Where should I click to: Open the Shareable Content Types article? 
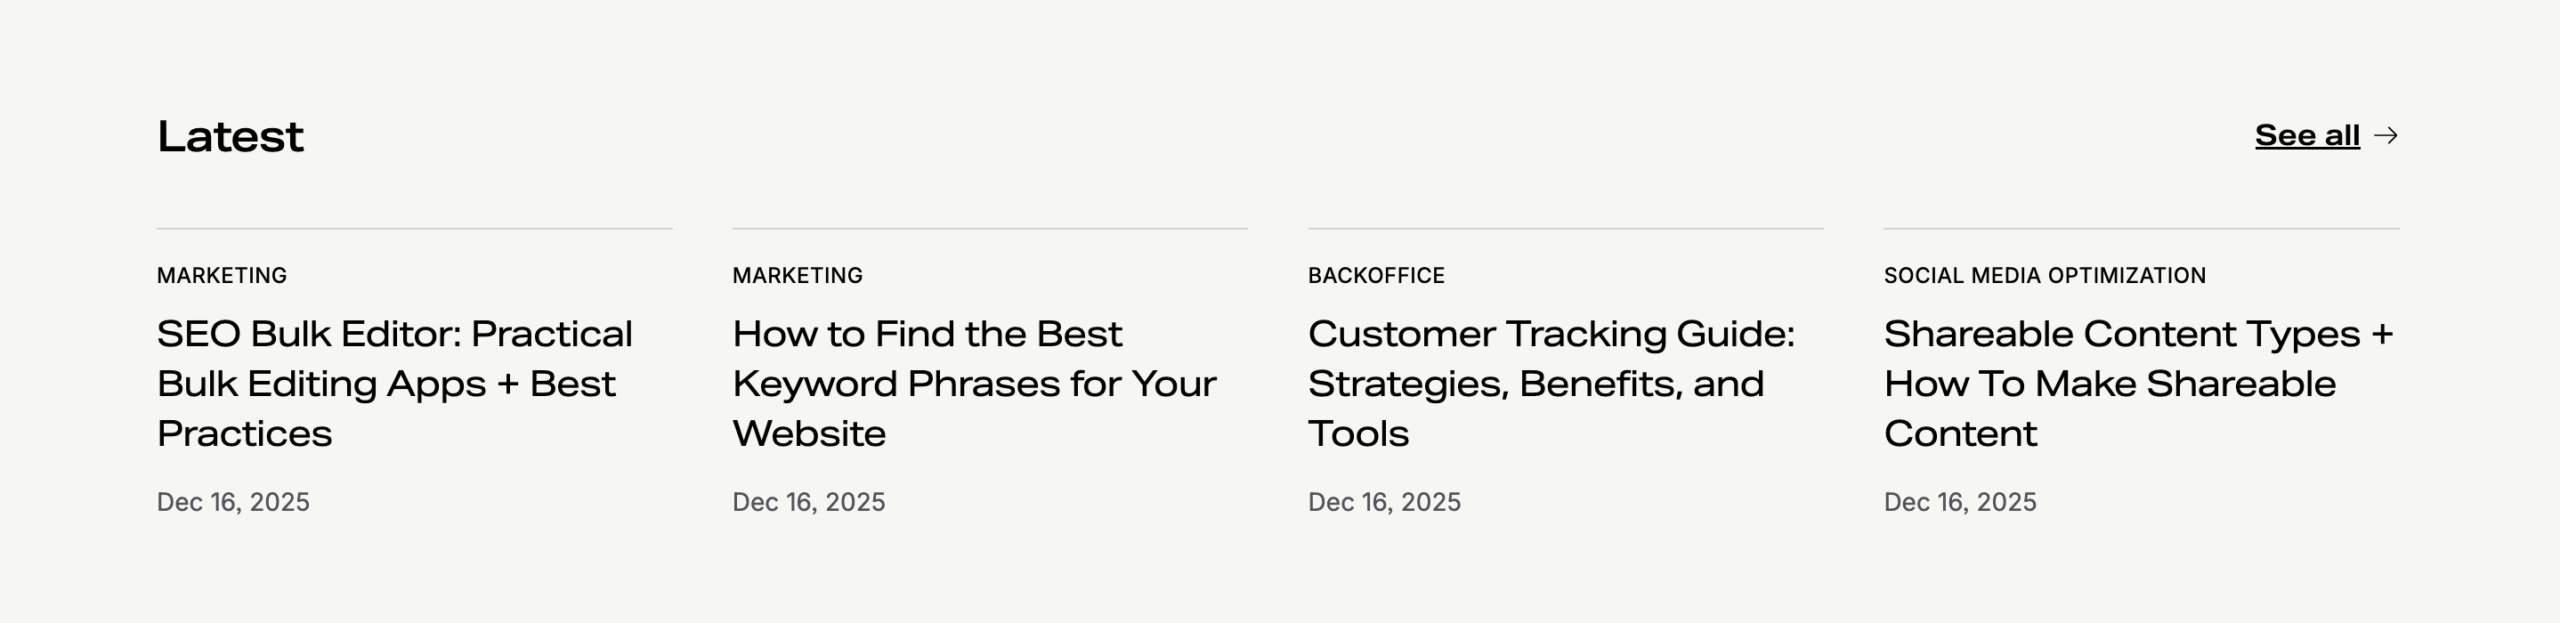click(2138, 383)
